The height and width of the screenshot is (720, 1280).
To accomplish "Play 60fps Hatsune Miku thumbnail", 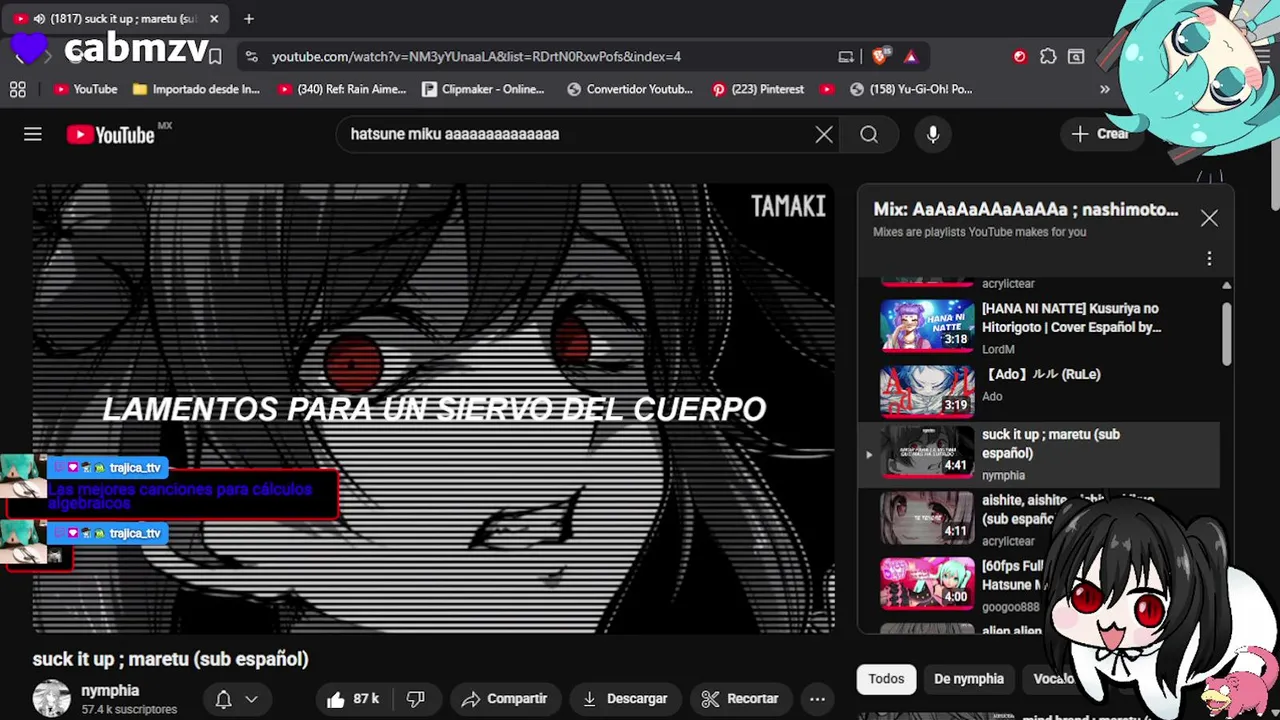I will 927,583.
